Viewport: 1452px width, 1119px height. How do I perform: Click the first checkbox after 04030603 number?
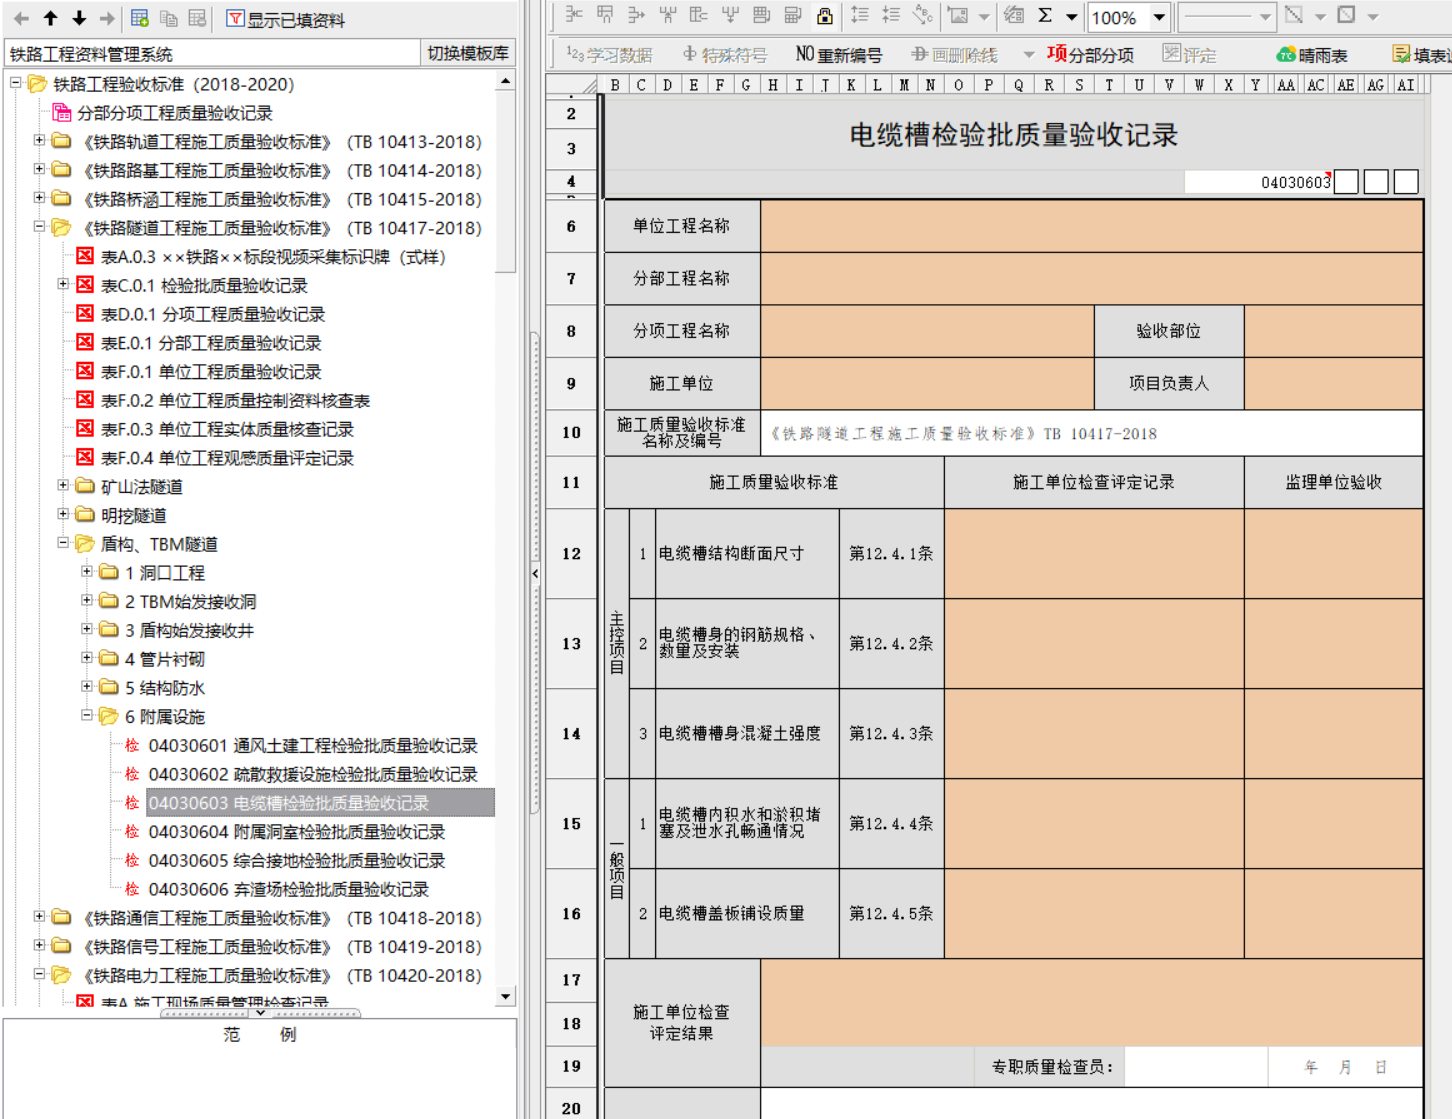(1346, 182)
